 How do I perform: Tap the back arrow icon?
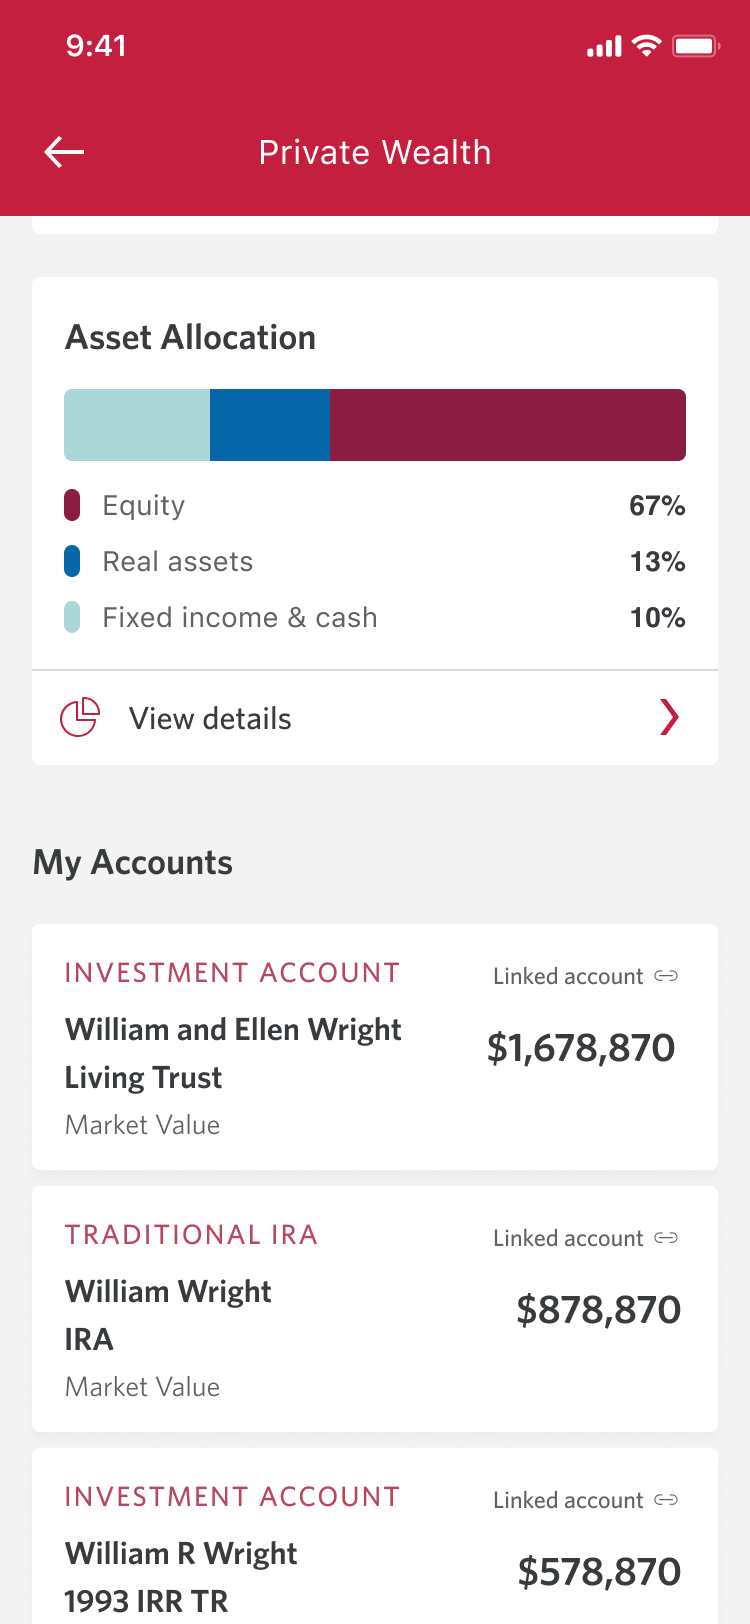coord(65,152)
